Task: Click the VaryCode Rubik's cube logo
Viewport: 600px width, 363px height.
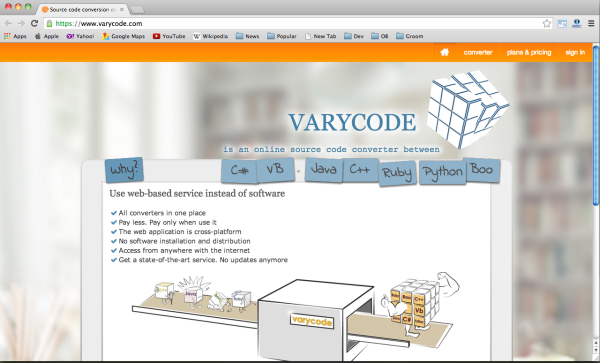Action: tap(467, 109)
